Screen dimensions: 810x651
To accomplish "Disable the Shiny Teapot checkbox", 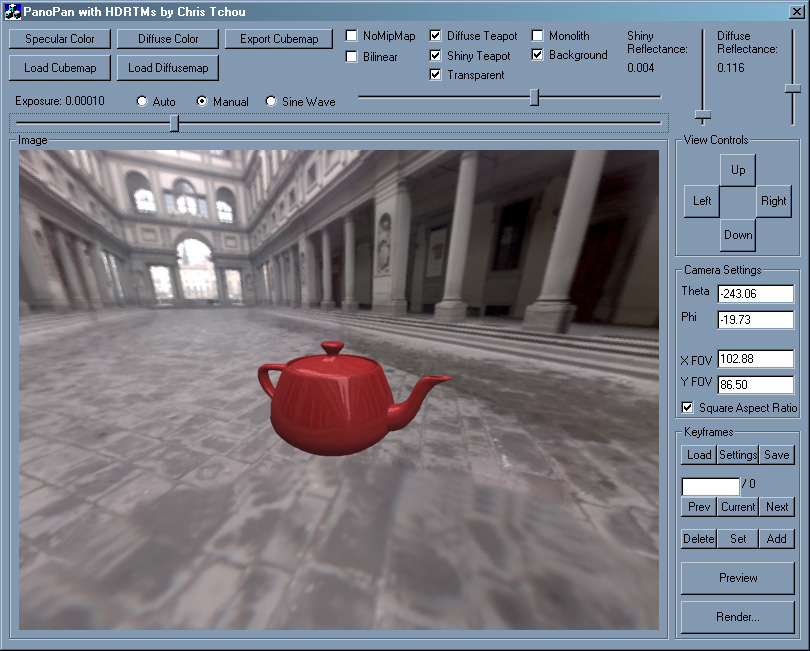I will click(x=436, y=56).
